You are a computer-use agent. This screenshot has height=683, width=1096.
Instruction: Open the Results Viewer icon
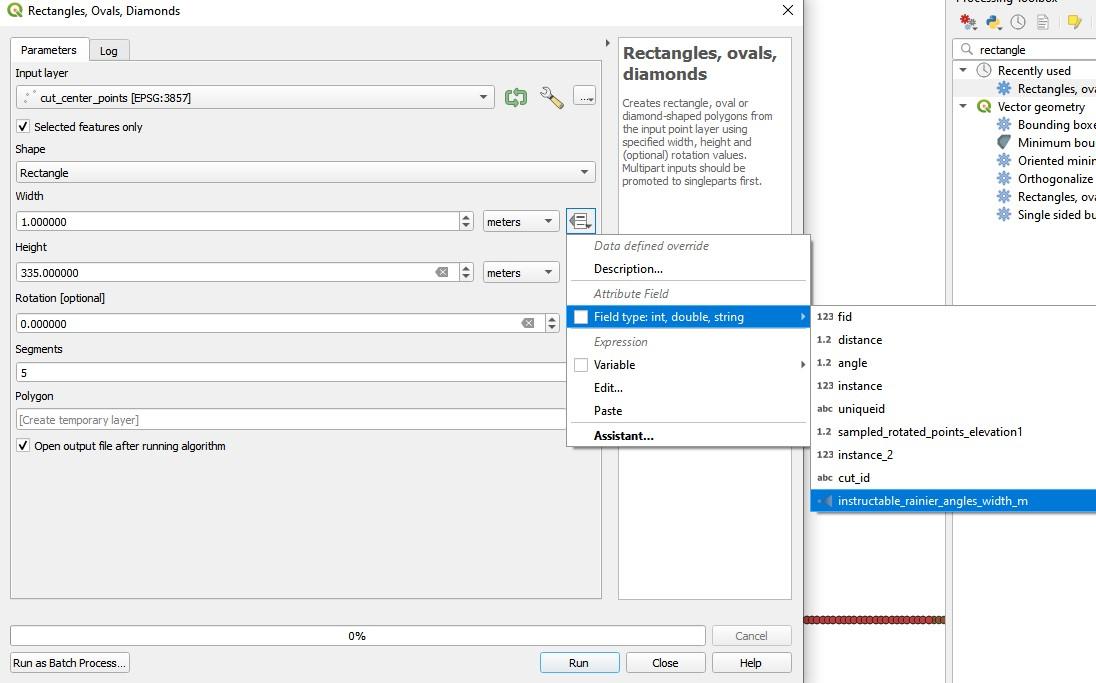[1042, 21]
